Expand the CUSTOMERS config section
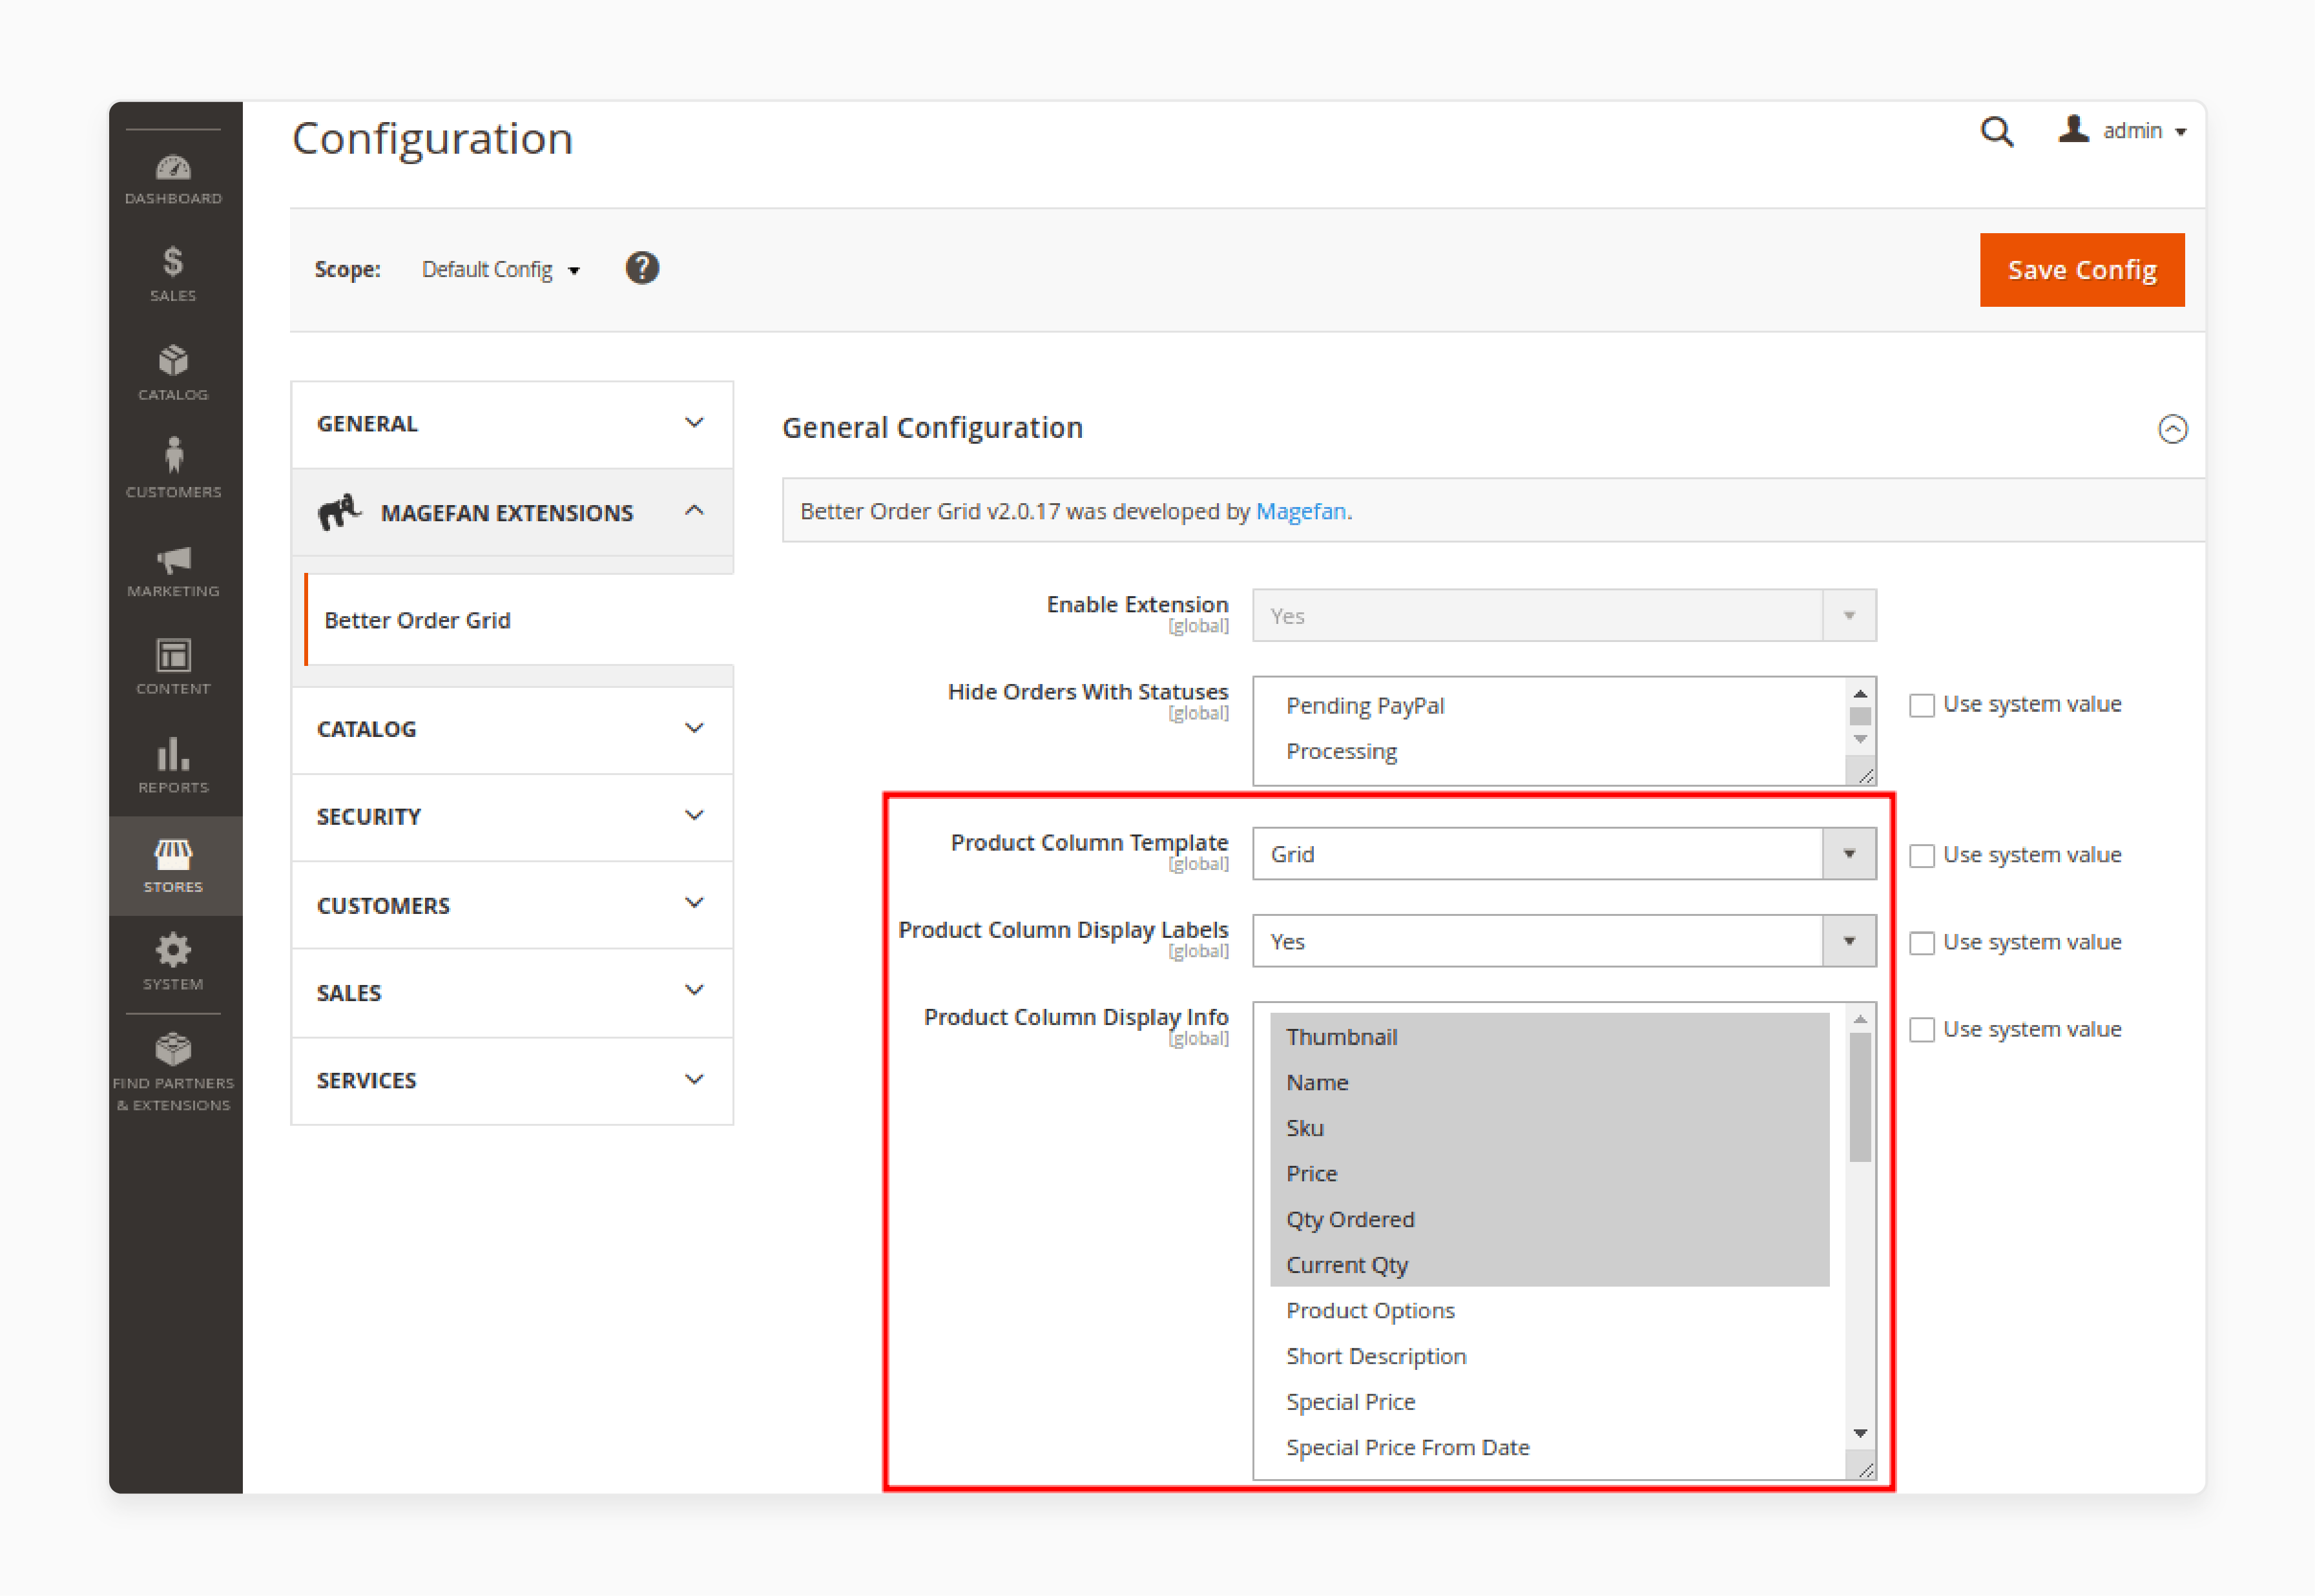This screenshot has height=1596, width=2315. click(511, 905)
